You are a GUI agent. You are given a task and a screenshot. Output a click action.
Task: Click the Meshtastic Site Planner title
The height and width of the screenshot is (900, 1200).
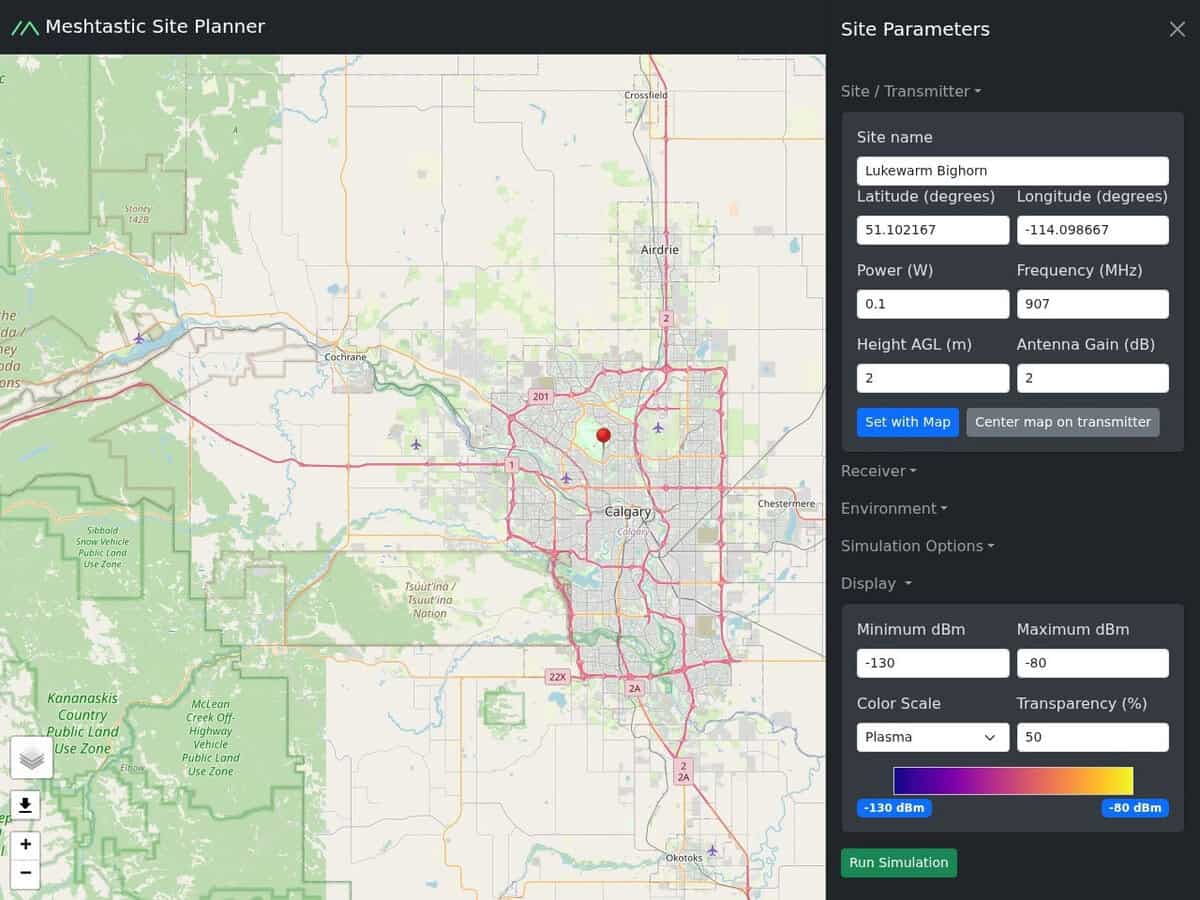[155, 27]
